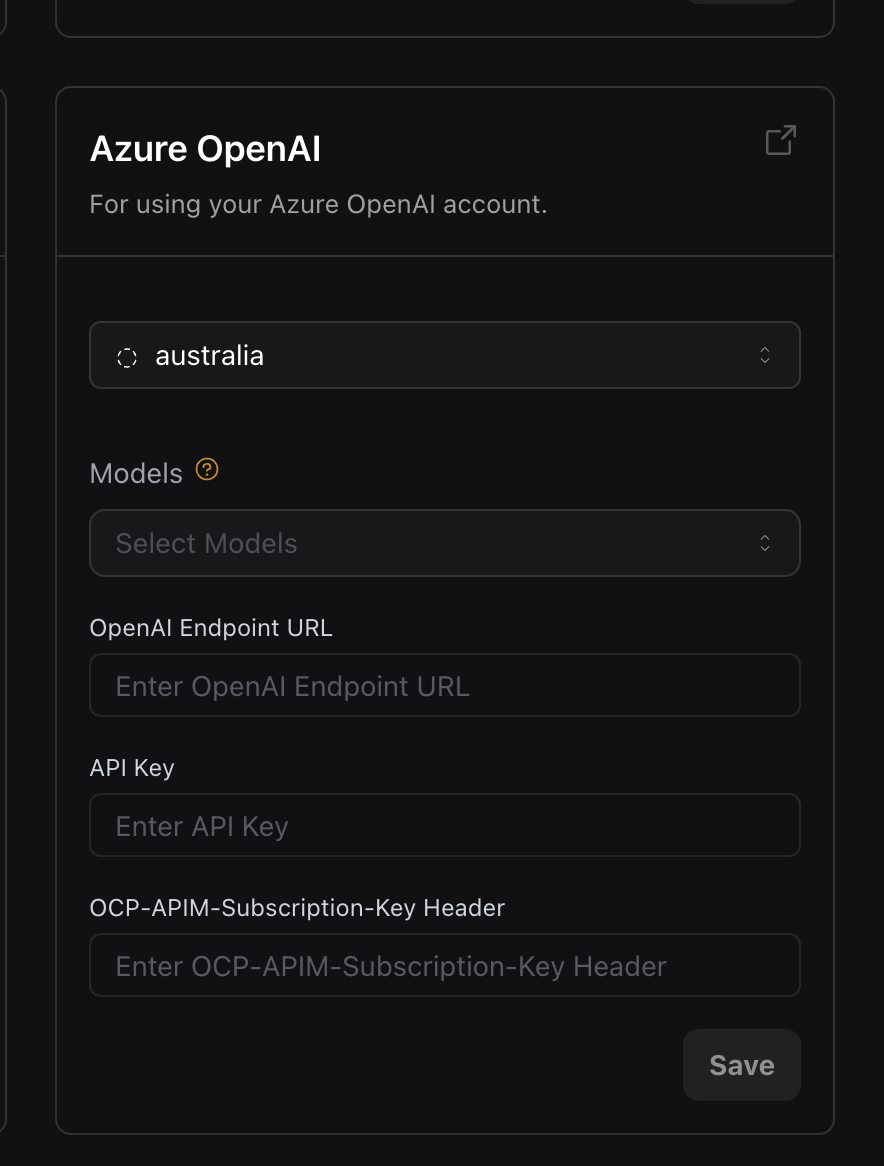
Task: Focus the OpenAI Endpoint URL input
Action: 445,685
